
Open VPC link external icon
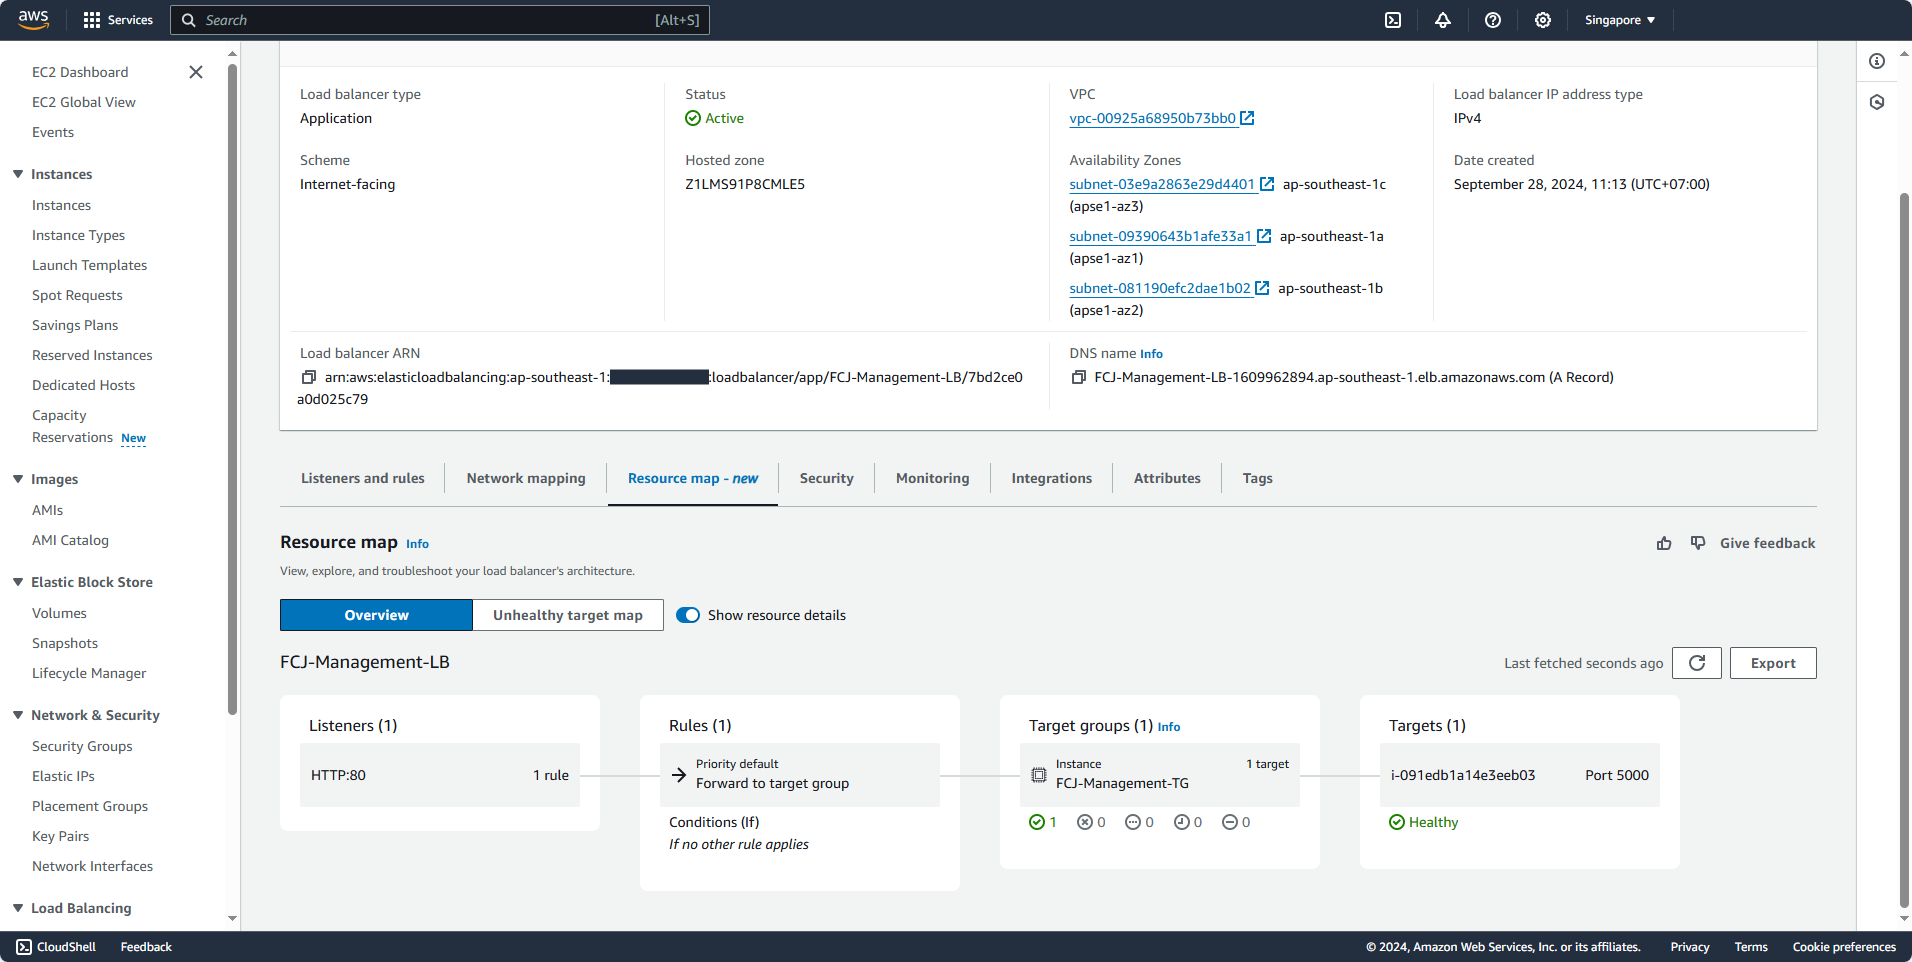pyautogui.click(x=1247, y=118)
